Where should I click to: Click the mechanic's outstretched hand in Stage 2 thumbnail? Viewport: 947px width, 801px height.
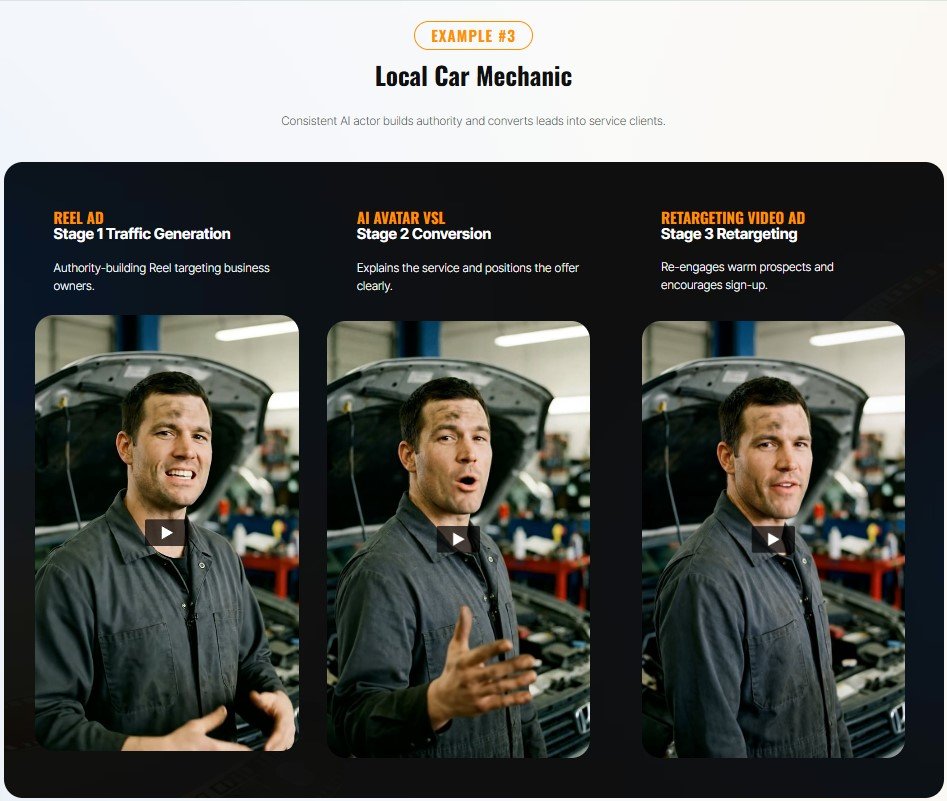pyautogui.click(x=480, y=678)
